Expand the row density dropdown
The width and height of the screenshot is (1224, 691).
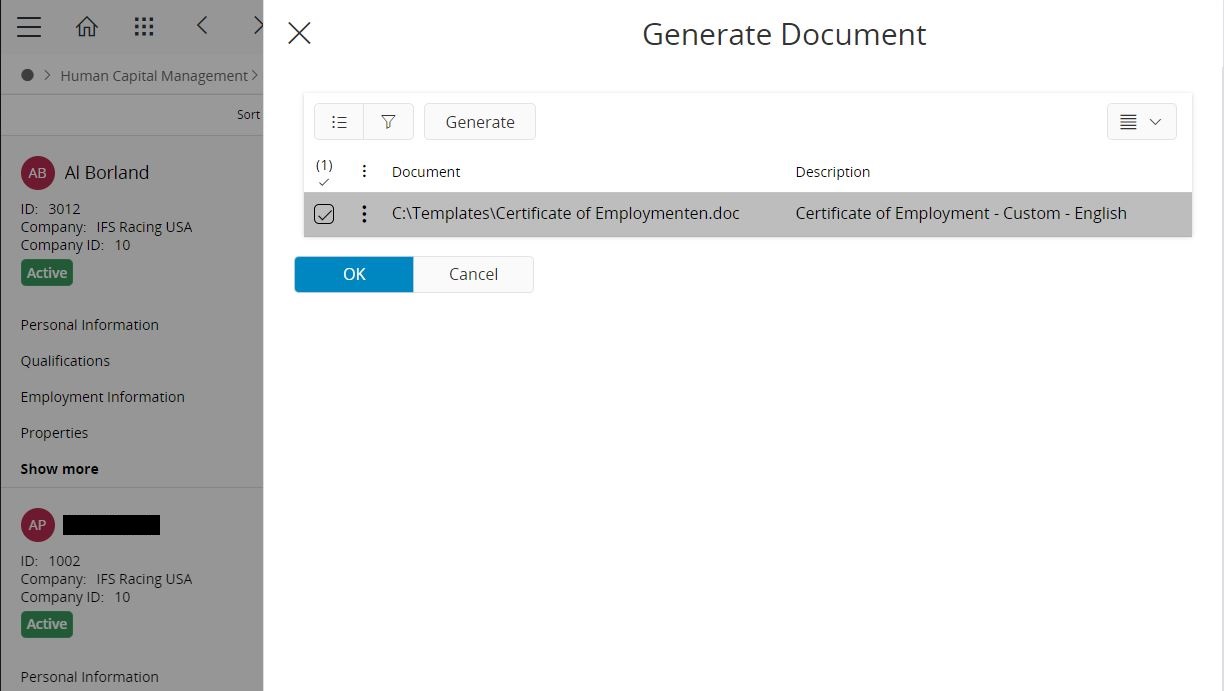pos(1141,122)
